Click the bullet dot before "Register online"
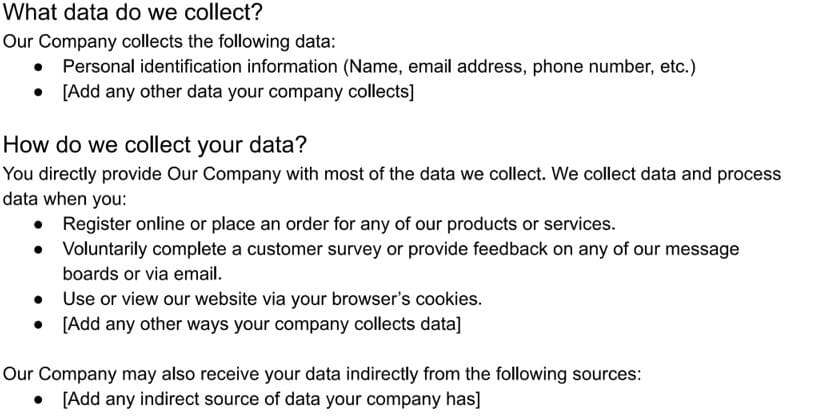The width and height of the screenshot is (817, 418). 38,224
